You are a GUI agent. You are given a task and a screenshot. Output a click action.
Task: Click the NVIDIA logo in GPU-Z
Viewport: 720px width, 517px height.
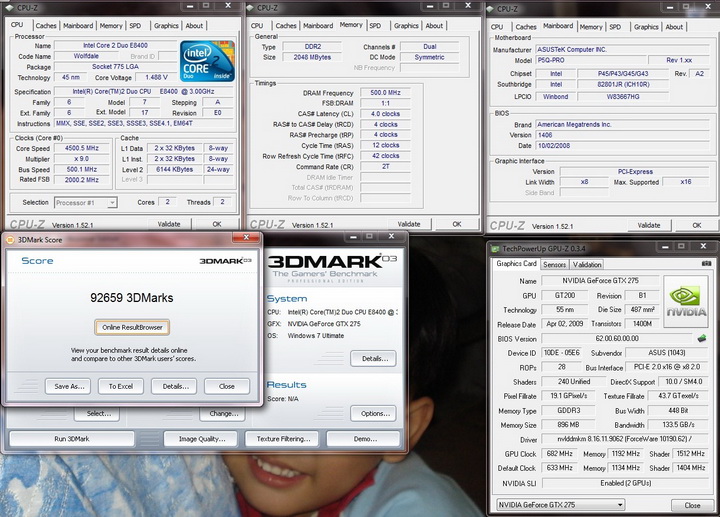686,301
